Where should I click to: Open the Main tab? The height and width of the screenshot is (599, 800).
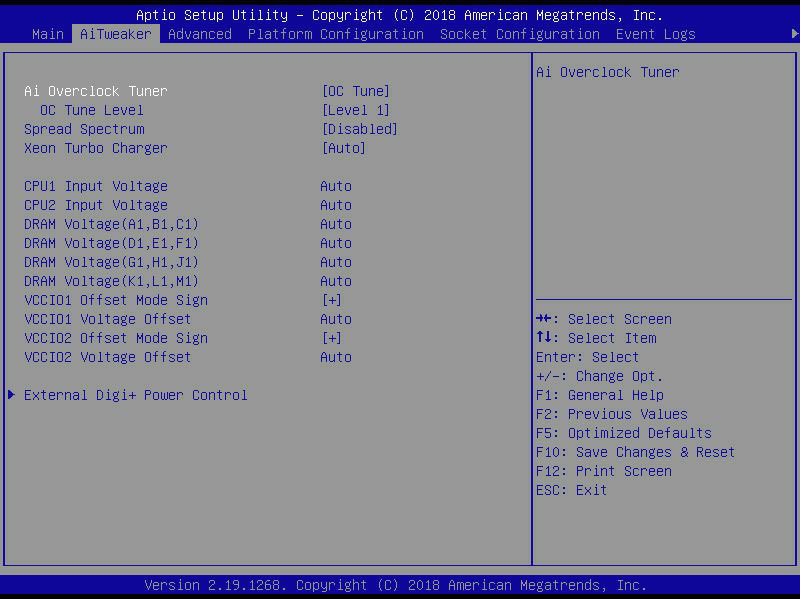tap(48, 34)
